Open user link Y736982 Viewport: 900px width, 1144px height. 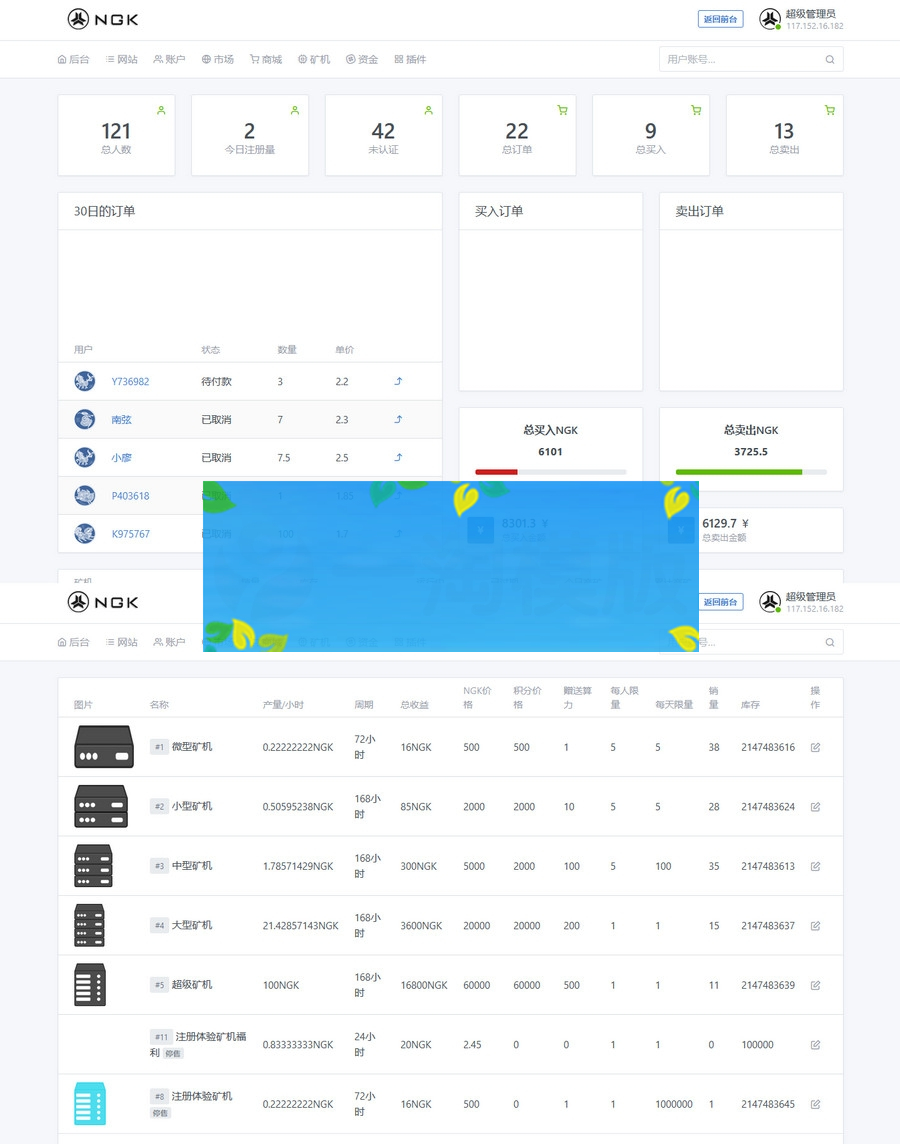pos(130,381)
